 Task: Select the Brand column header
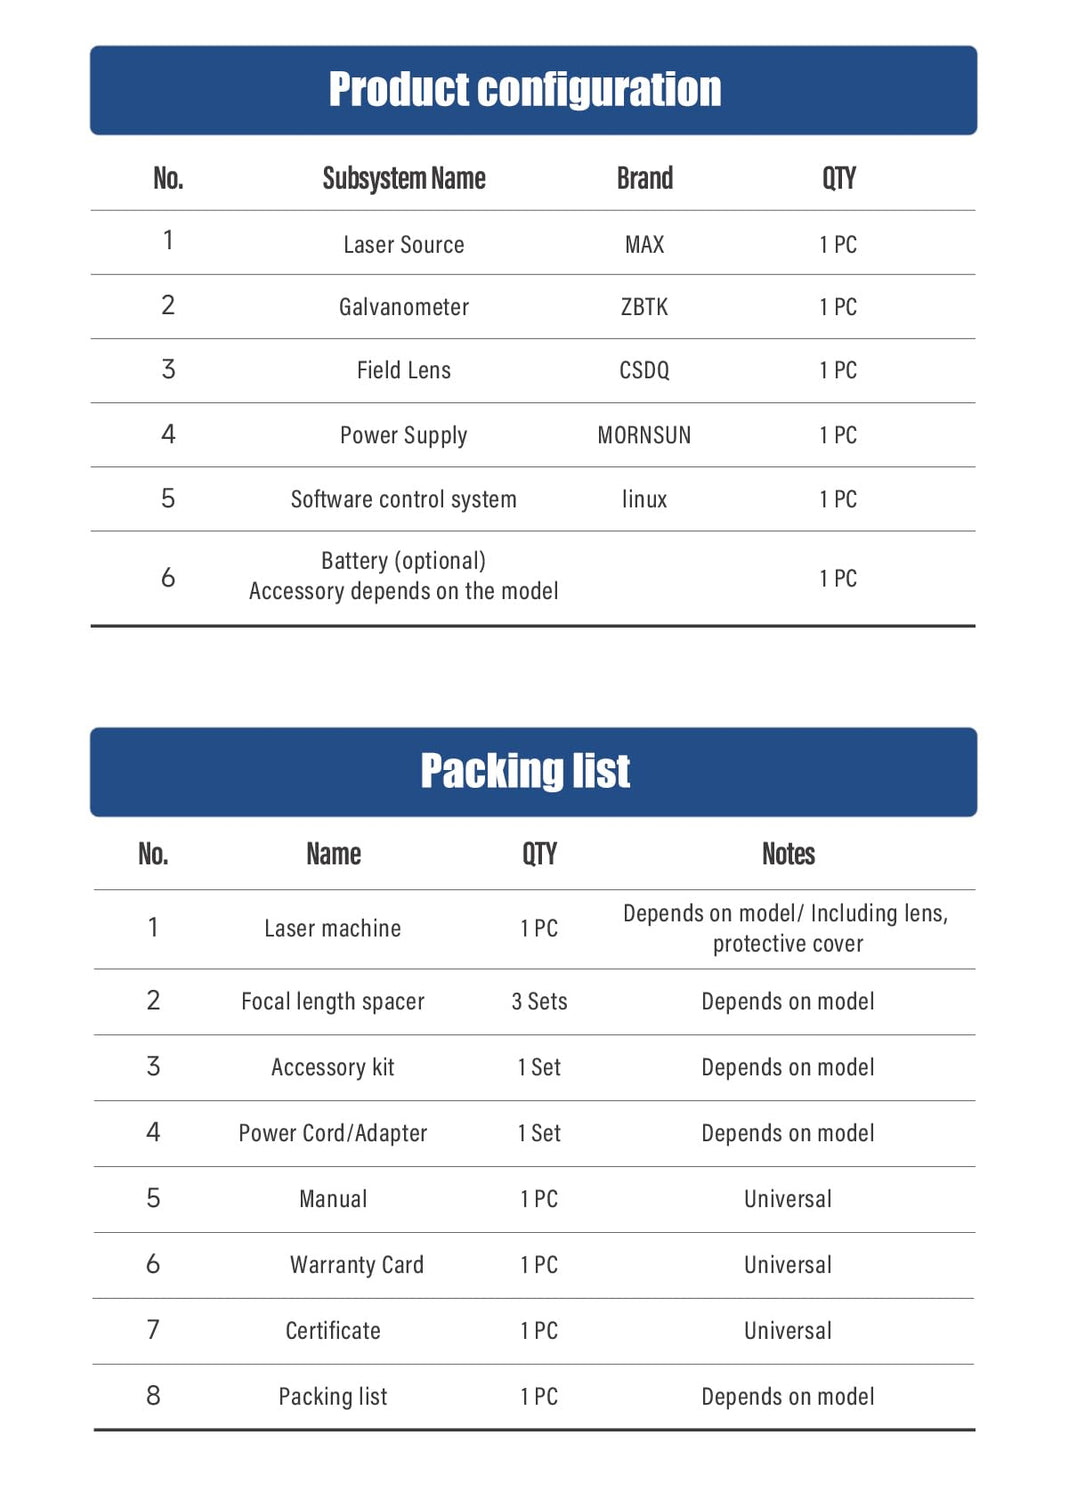tap(644, 179)
